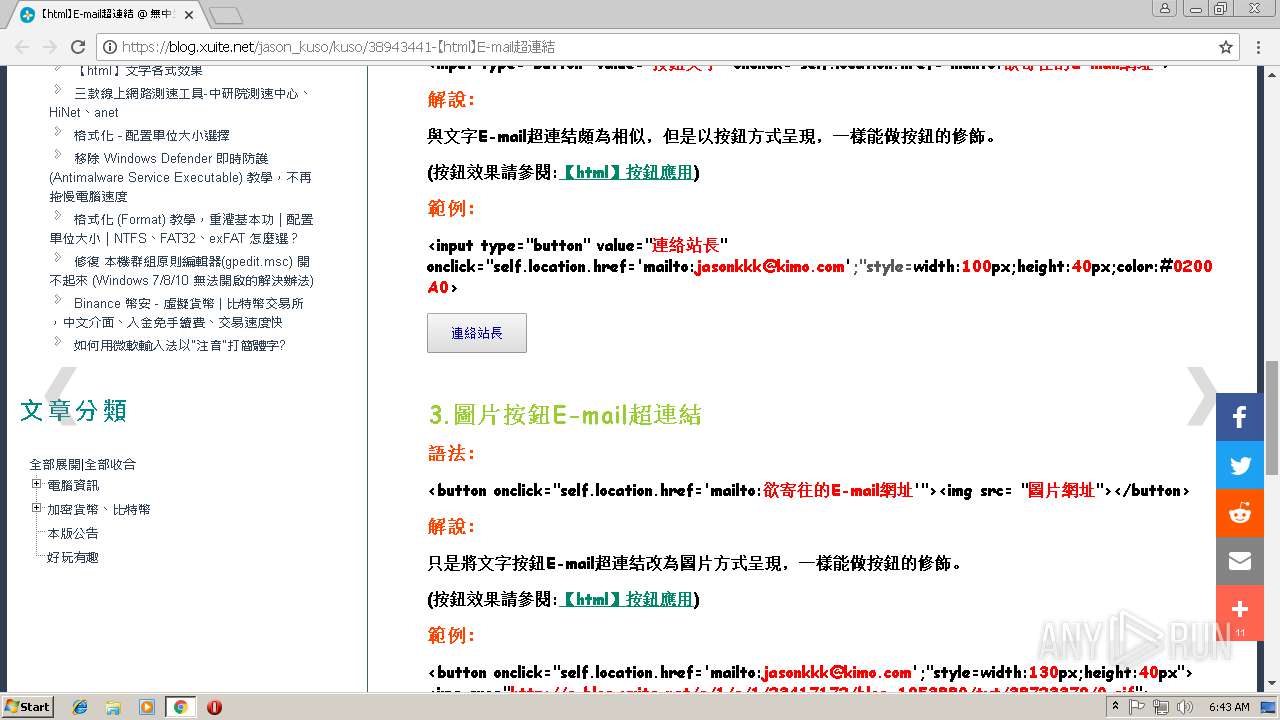Open Binance 幣安 article link
The width and height of the screenshot is (1280, 720).
(176, 312)
